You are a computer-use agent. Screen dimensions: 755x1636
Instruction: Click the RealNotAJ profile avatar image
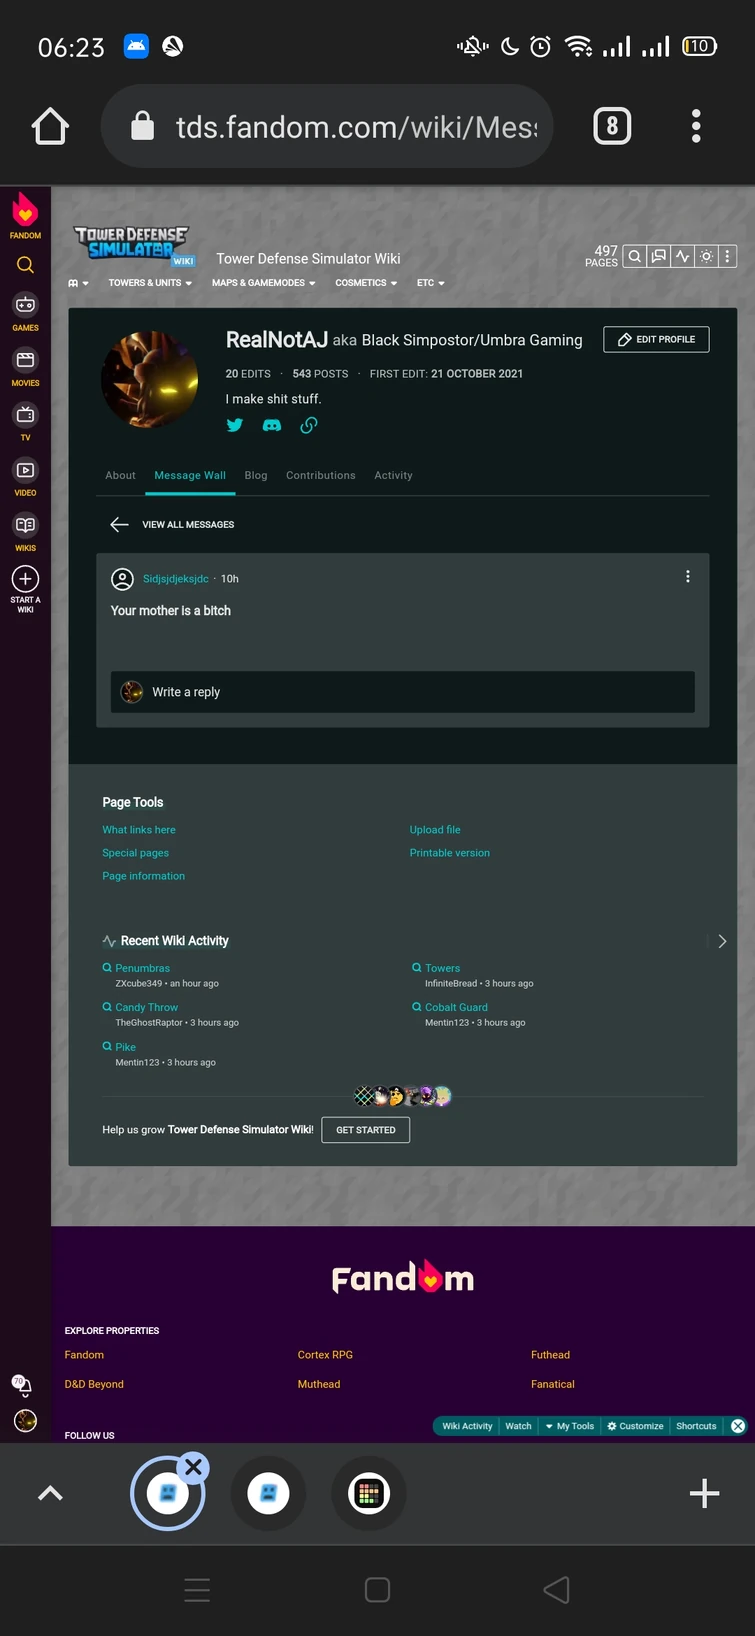click(x=150, y=380)
